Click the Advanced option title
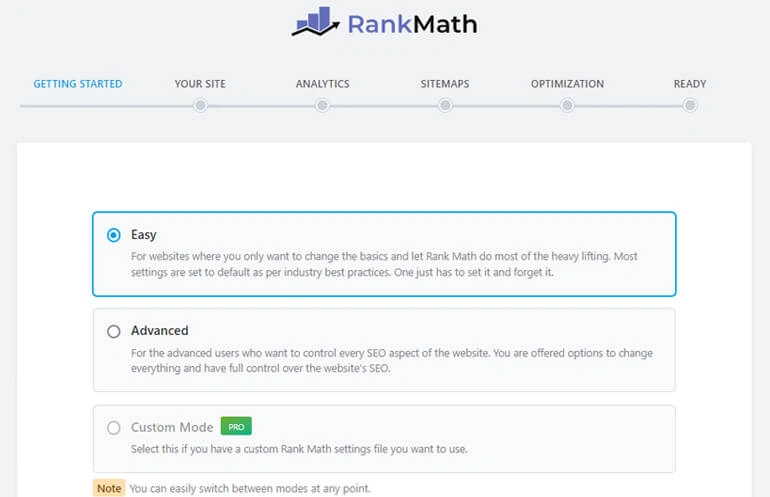770x497 pixels. (x=160, y=331)
